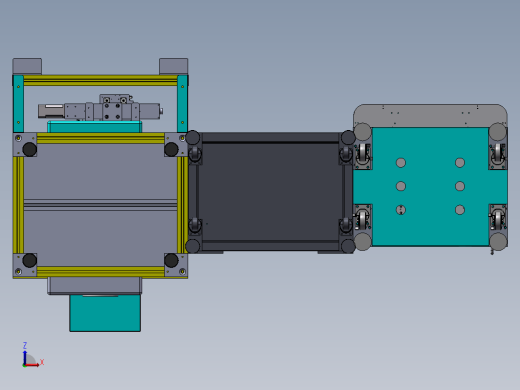520x390 pixels.
Task: Select the rounded gray handle plate on right cart
Action: [430, 116]
